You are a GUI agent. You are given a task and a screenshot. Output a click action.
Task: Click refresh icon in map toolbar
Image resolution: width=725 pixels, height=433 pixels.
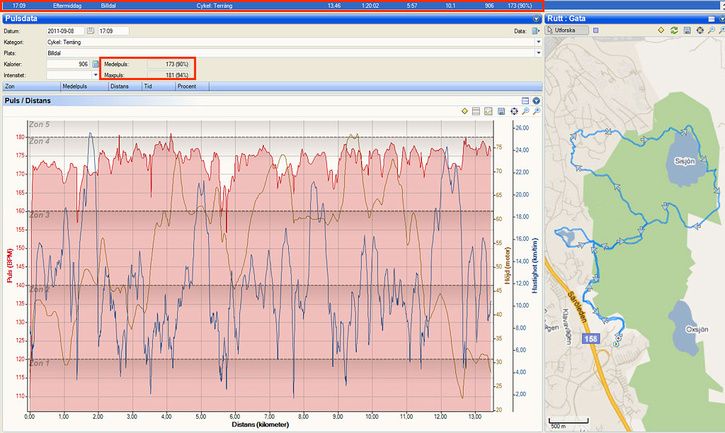(x=674, y=30)
